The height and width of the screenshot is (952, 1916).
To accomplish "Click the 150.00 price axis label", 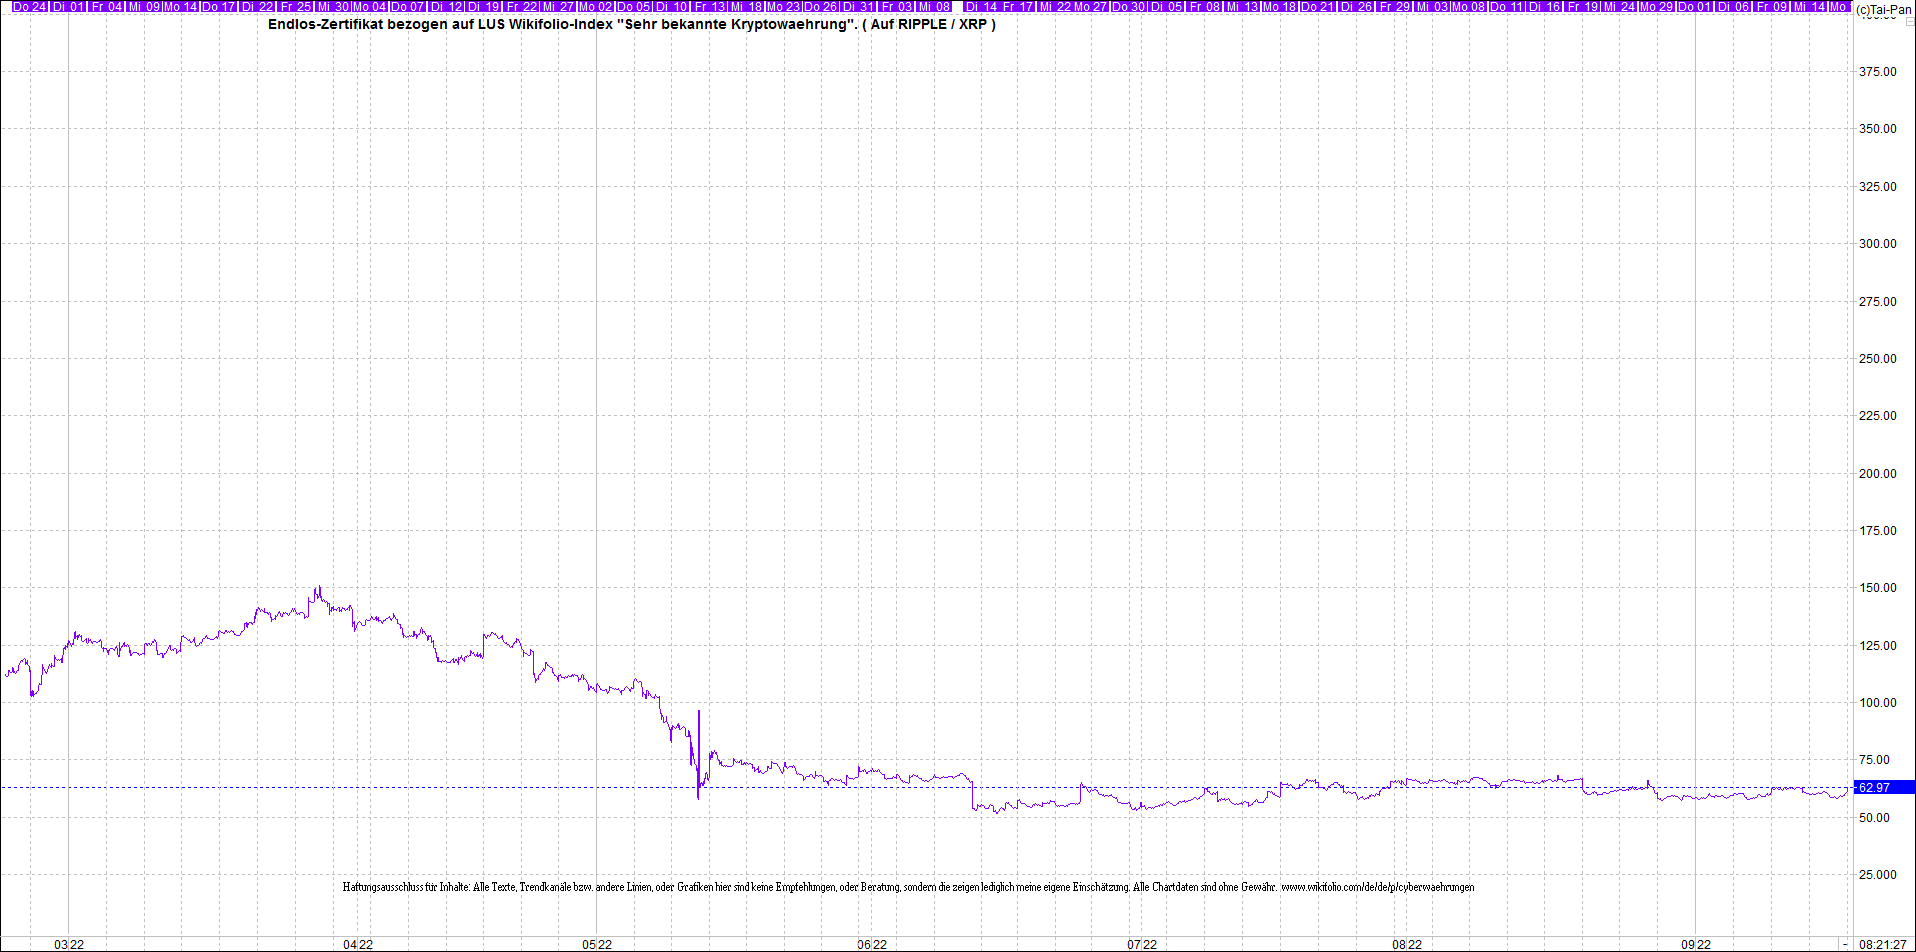I will coord(1877,588).
